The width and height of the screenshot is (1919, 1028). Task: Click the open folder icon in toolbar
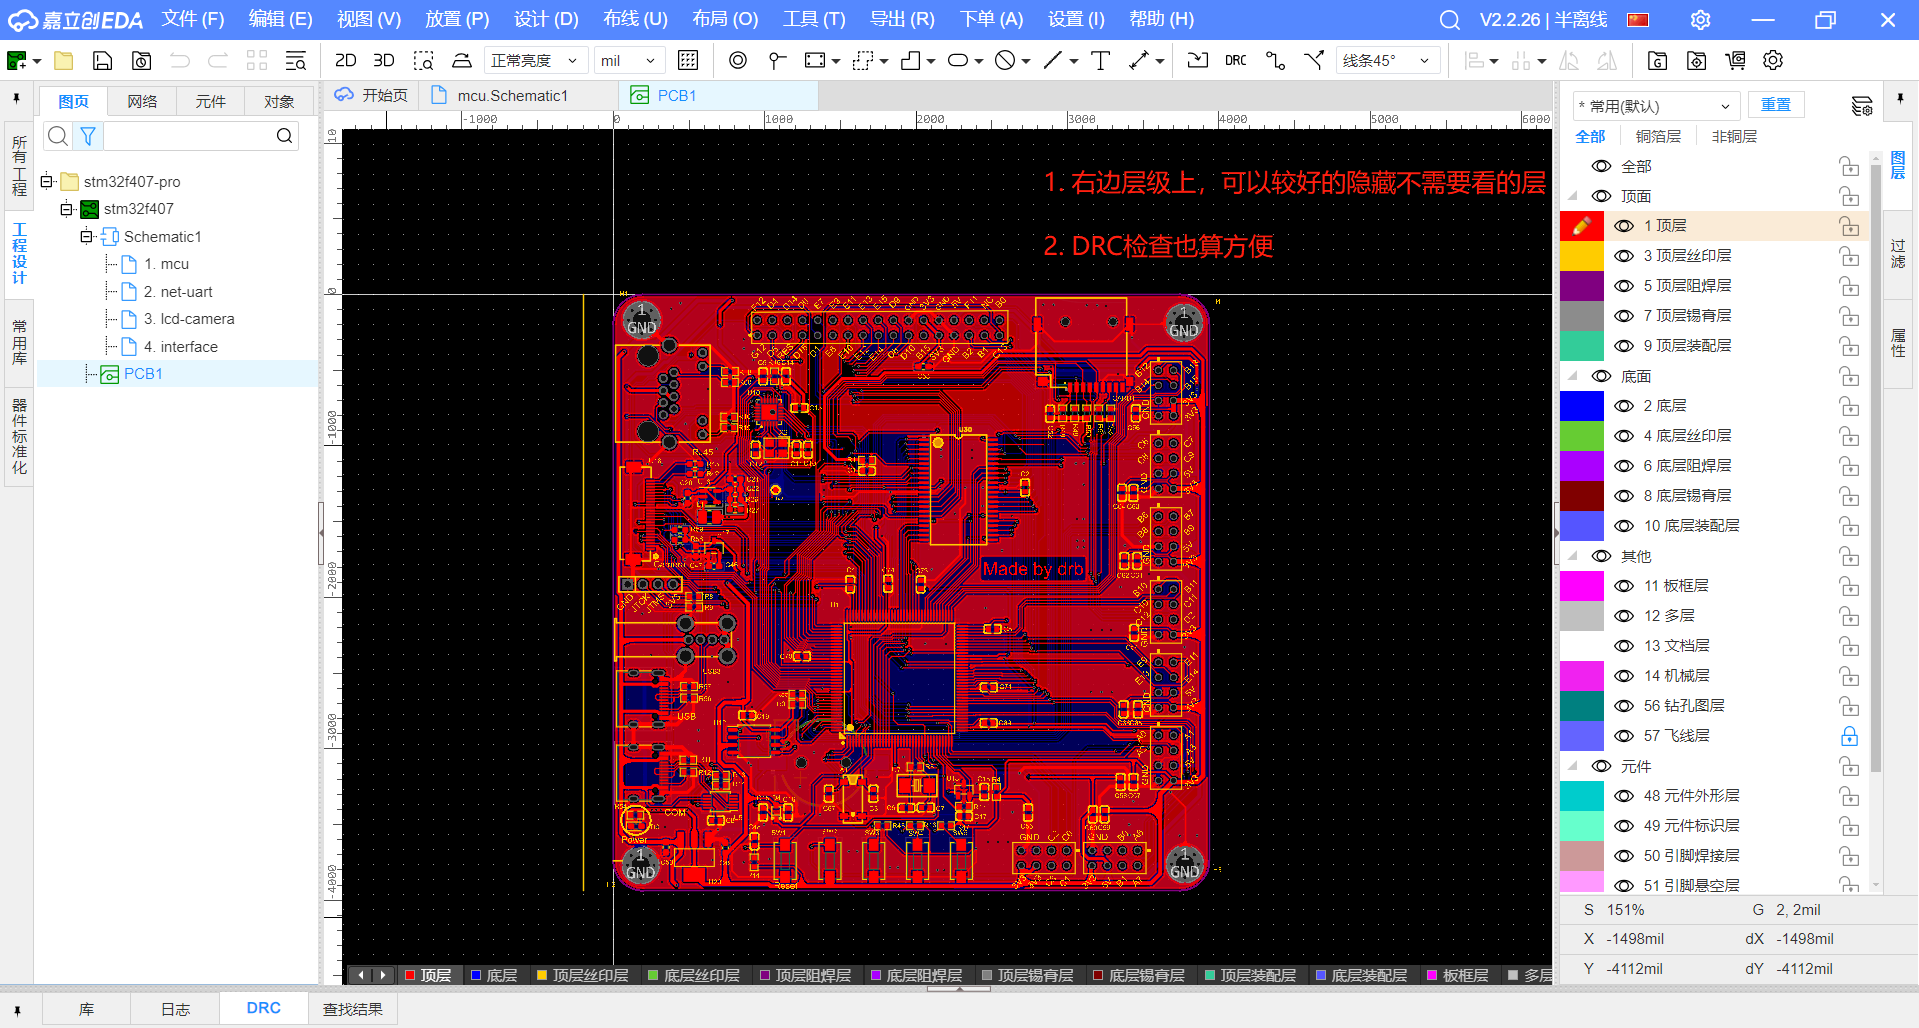point(64,61)
